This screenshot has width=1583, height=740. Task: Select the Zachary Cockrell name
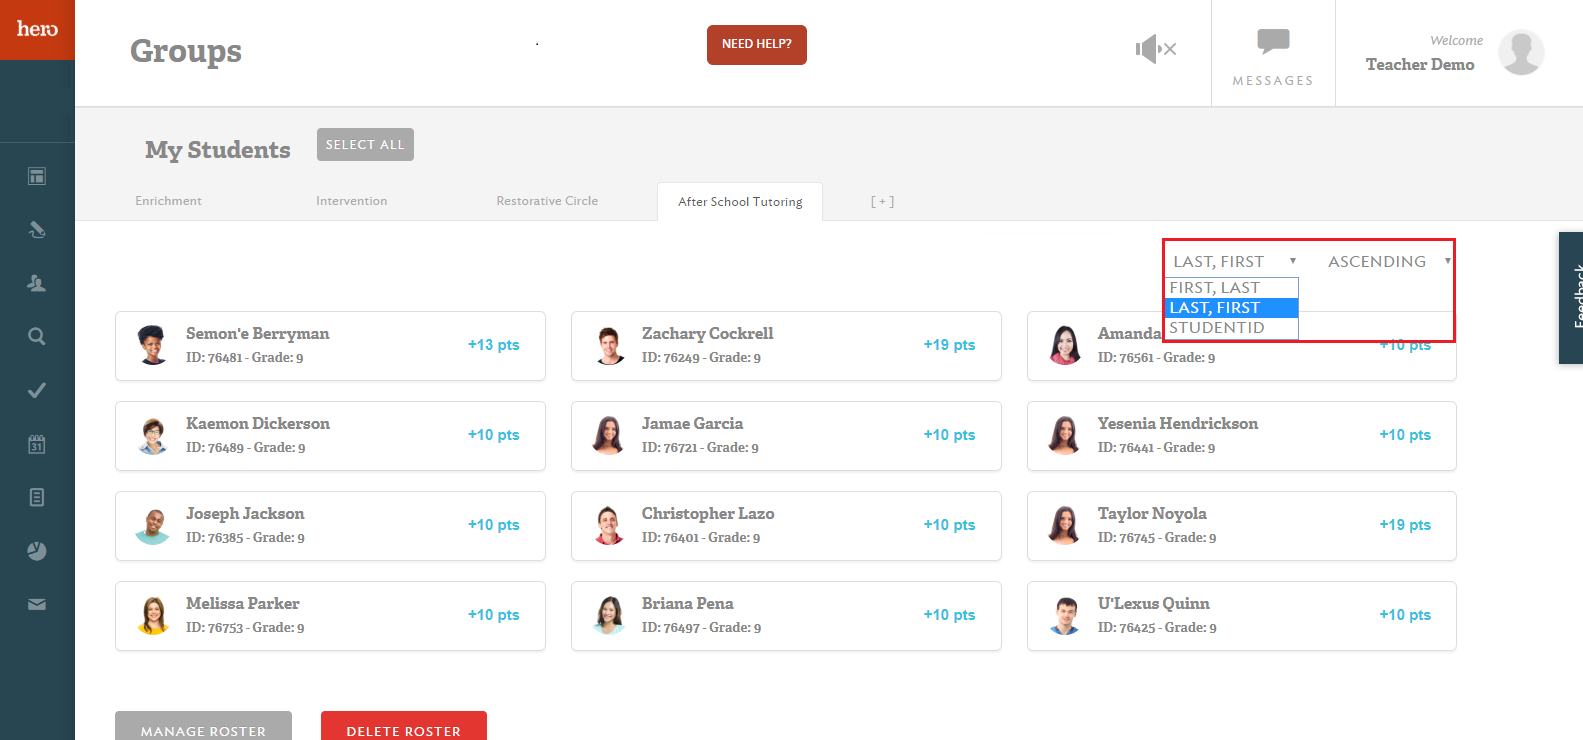[707, 334]
